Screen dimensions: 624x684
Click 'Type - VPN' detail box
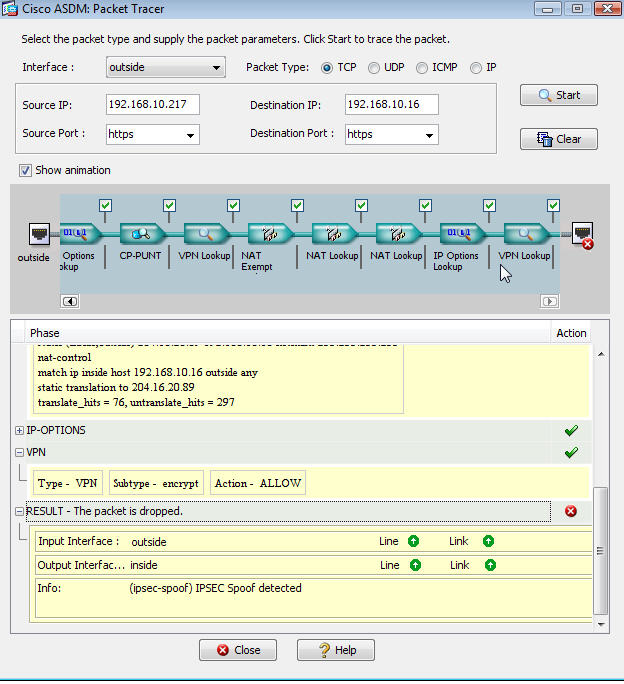click(68, 483)
